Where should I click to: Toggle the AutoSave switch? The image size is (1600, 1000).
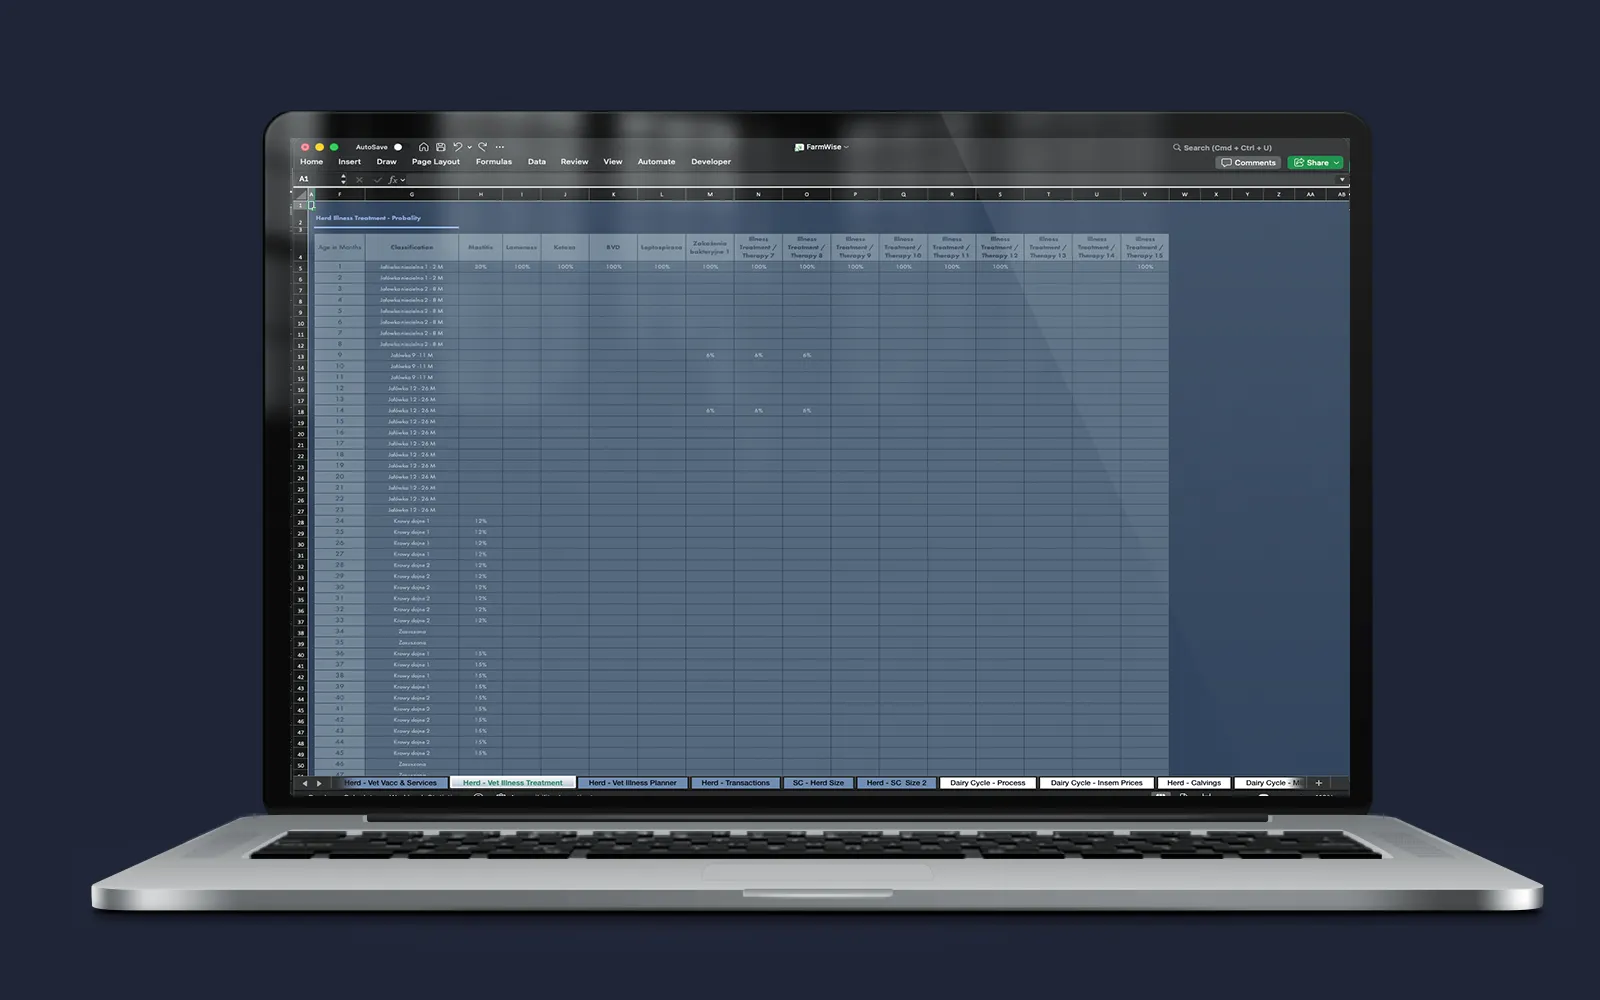click(x=398, y=147)
